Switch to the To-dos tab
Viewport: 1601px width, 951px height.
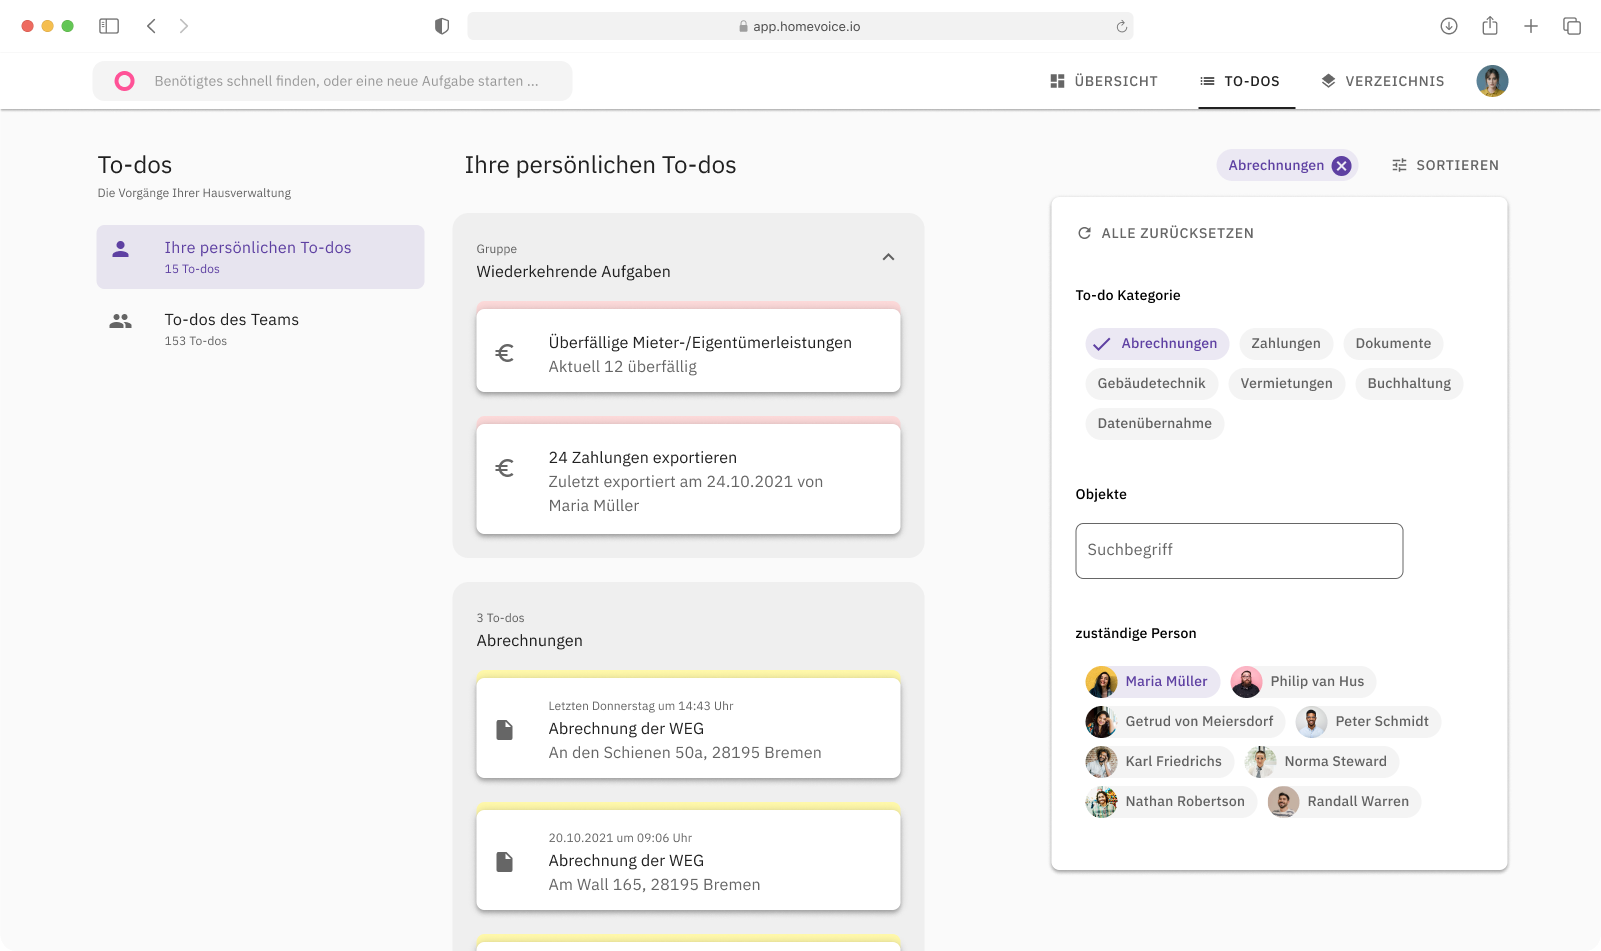(x=1253, y=81)
